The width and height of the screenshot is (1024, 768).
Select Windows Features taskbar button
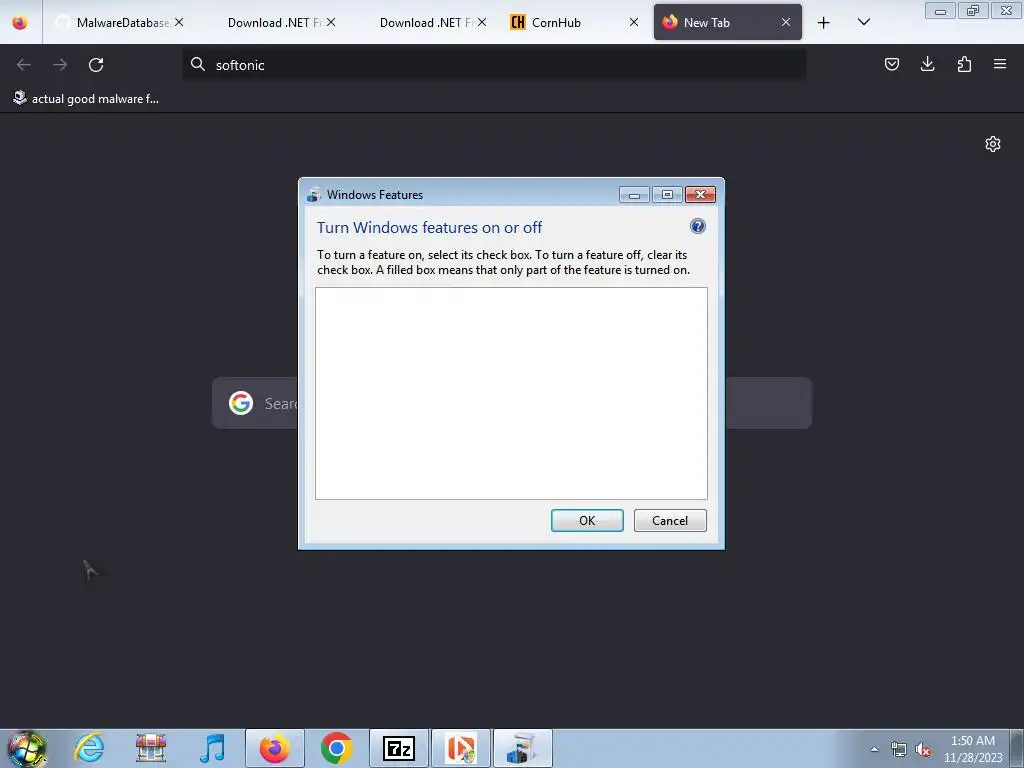(x=522, y=748)
